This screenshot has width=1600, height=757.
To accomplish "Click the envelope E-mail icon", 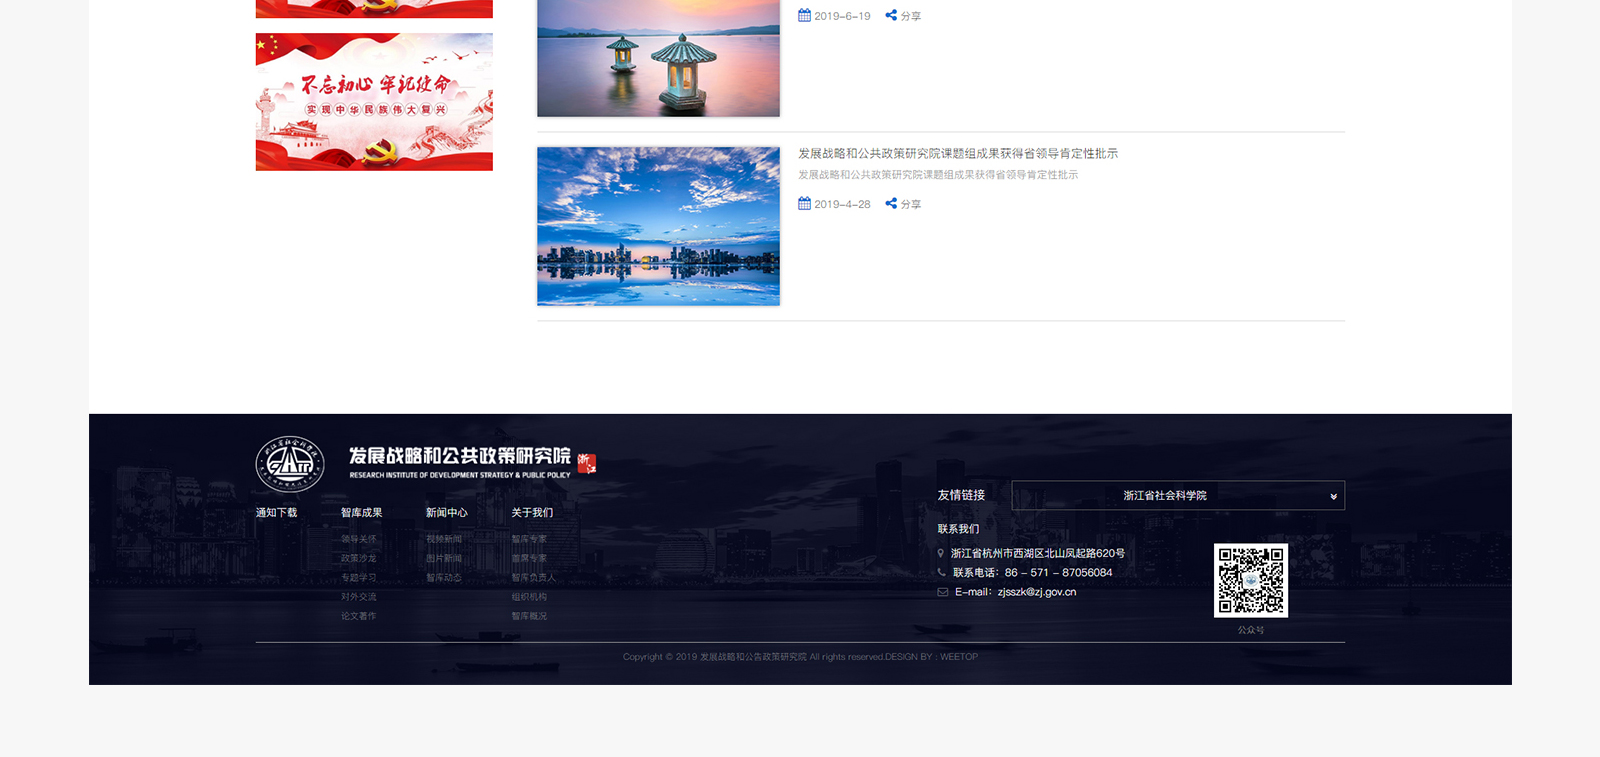I will click(x=942, y=592).
